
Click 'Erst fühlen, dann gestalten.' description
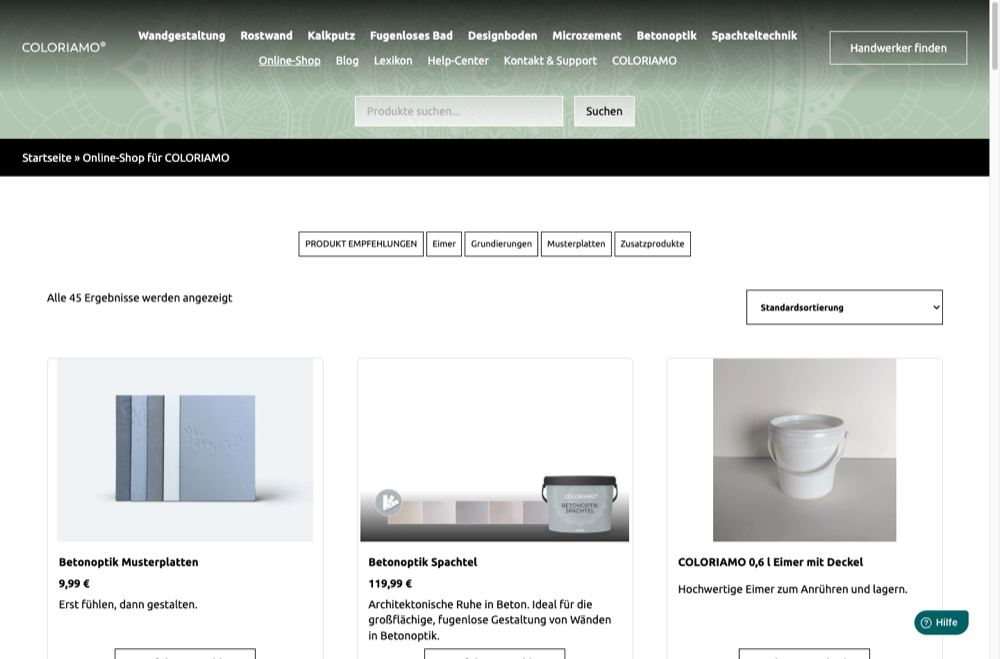point(128,604)
